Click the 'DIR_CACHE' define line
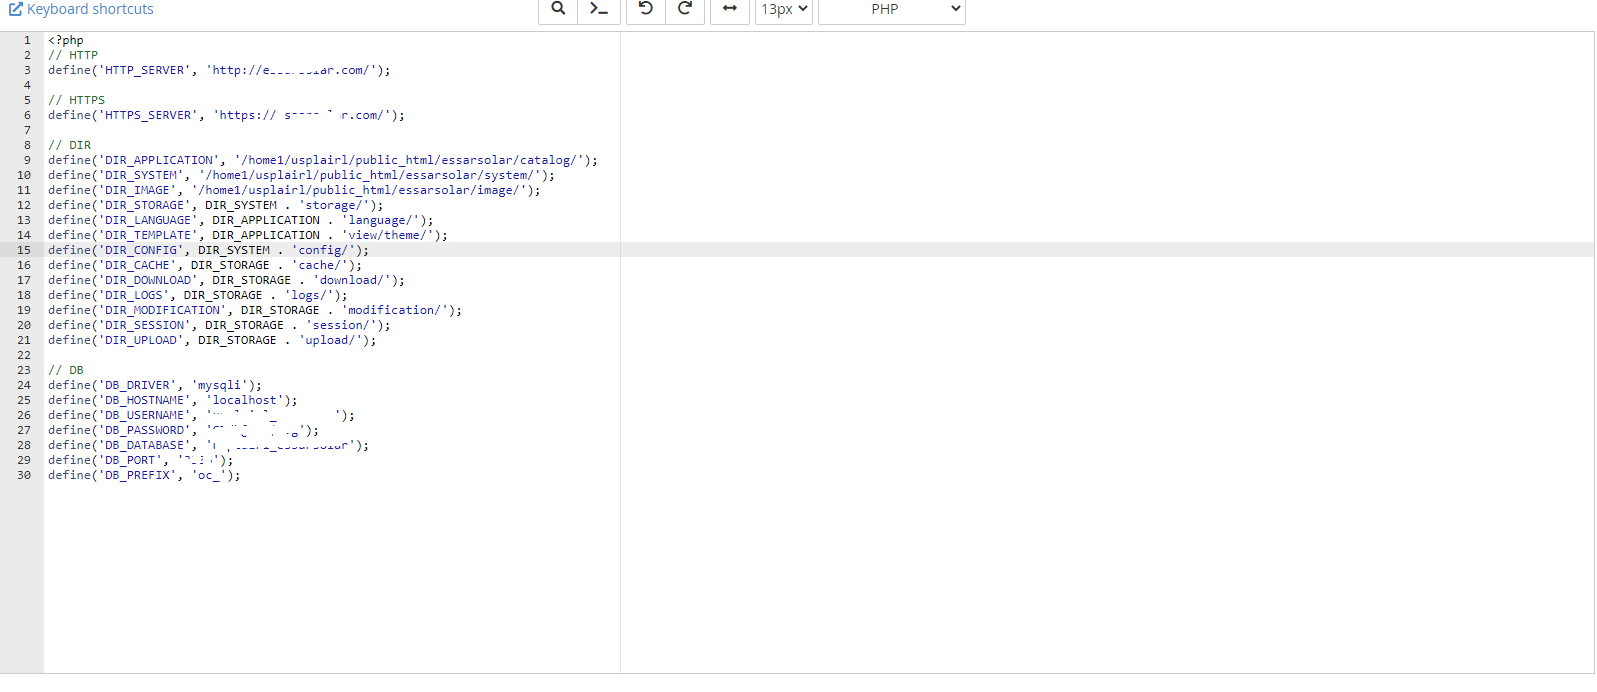Image resolution: width=1597 pixels, height=692 pixels. (x=205, y=265)
